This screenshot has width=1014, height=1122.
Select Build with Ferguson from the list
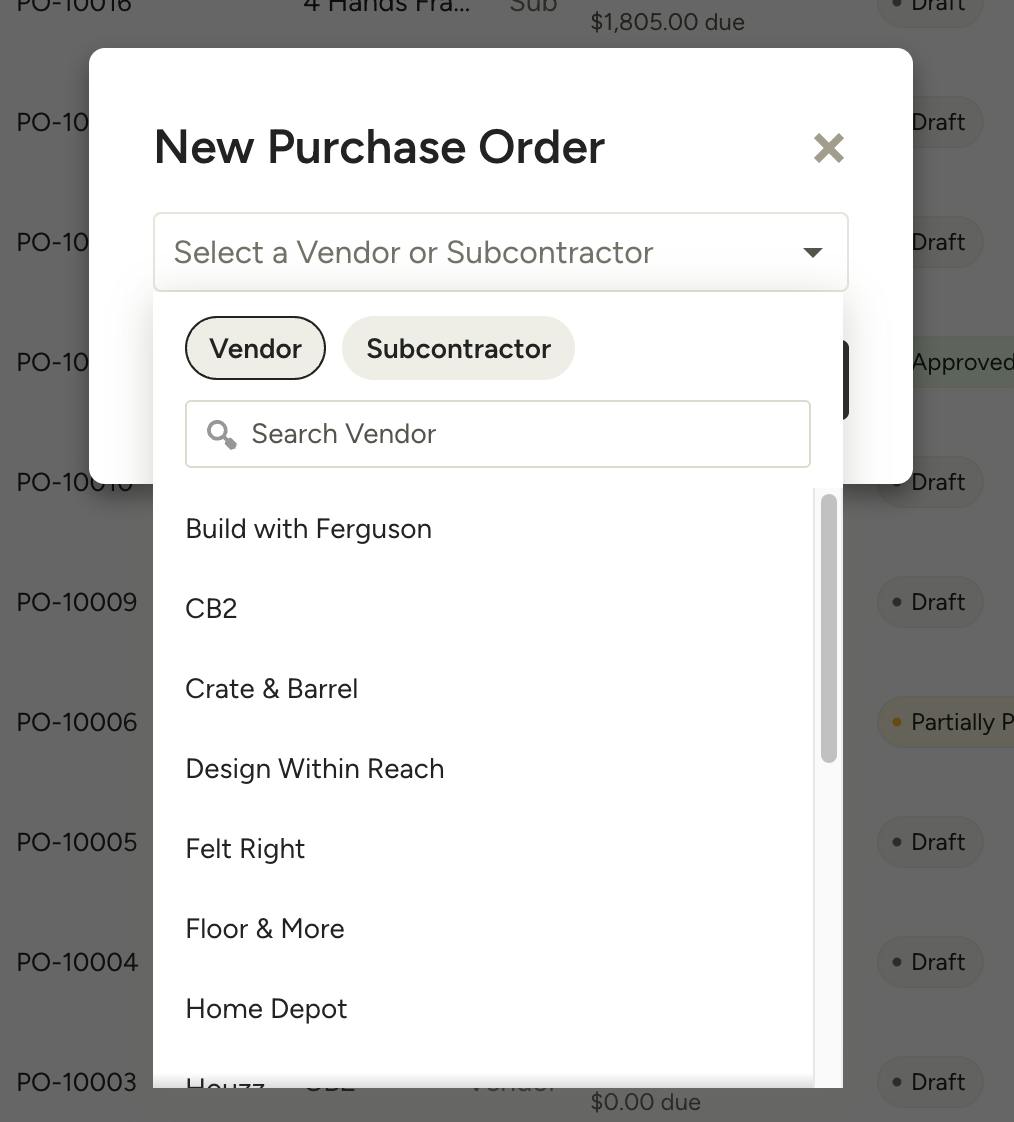(308, 528)
